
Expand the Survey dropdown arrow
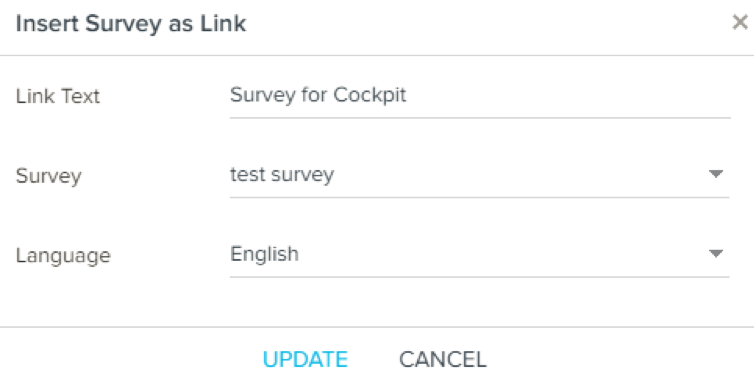[716, 174]
